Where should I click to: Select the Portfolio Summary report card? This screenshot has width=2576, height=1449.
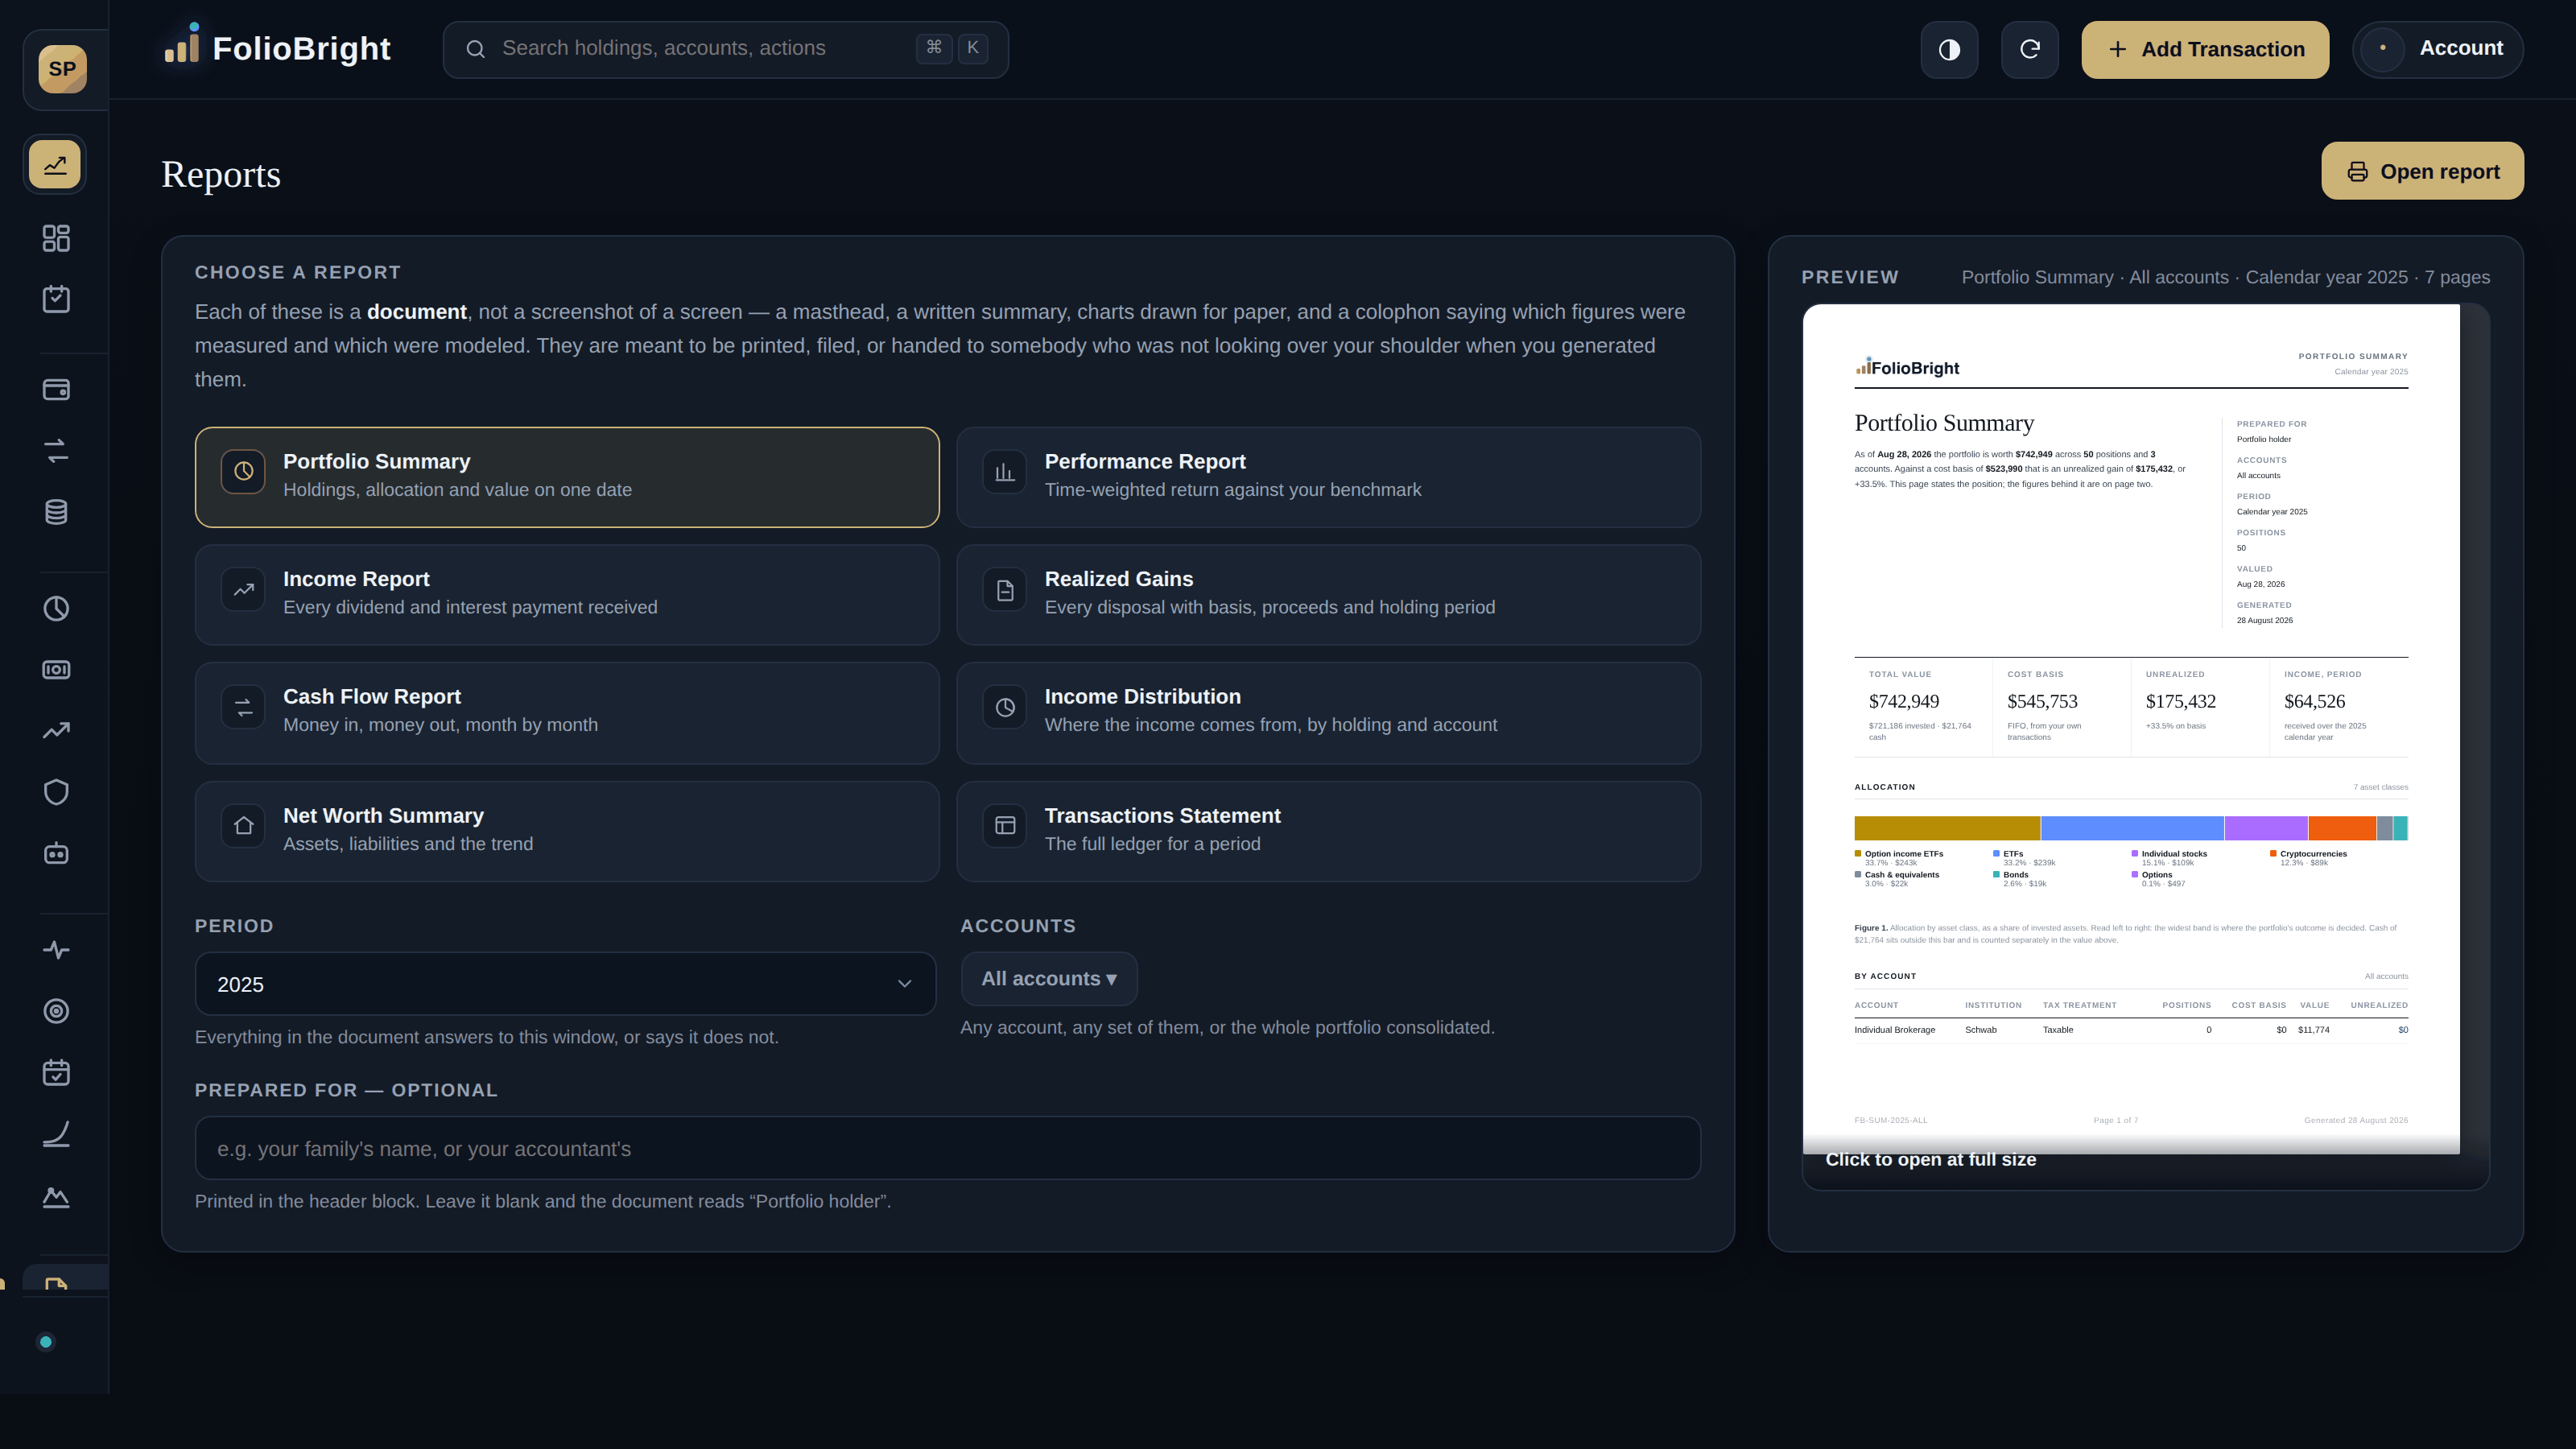[x=567, y=477]
